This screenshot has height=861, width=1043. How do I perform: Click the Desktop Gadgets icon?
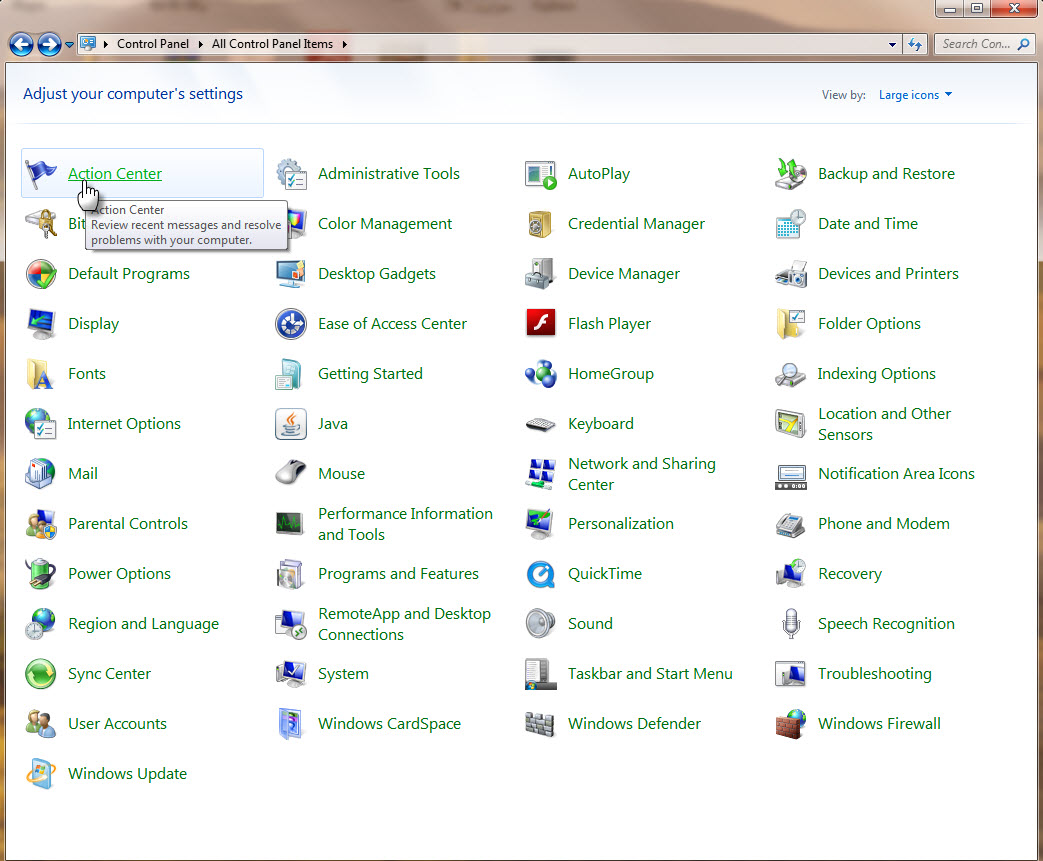point(291,274)
